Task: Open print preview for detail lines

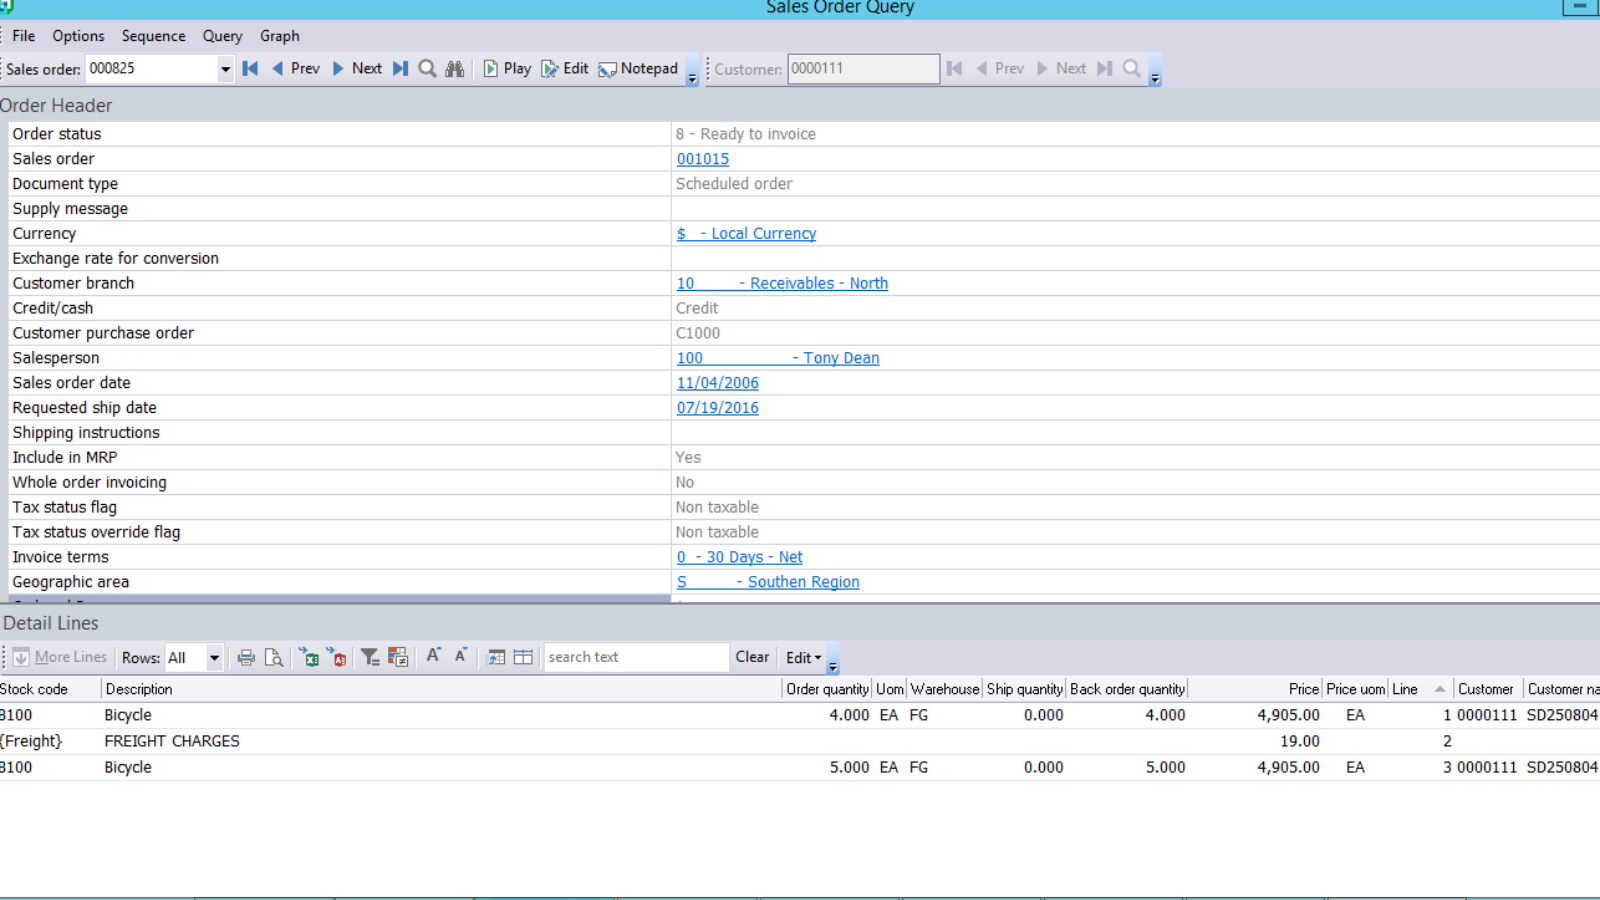Action: [x=274, y=657]
